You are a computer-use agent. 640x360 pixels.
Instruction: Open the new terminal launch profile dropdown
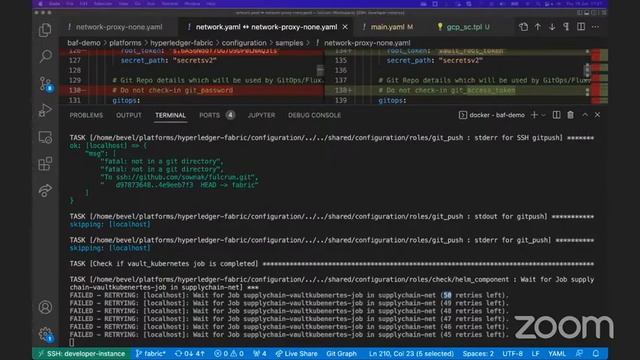click(x=543, y=116)
